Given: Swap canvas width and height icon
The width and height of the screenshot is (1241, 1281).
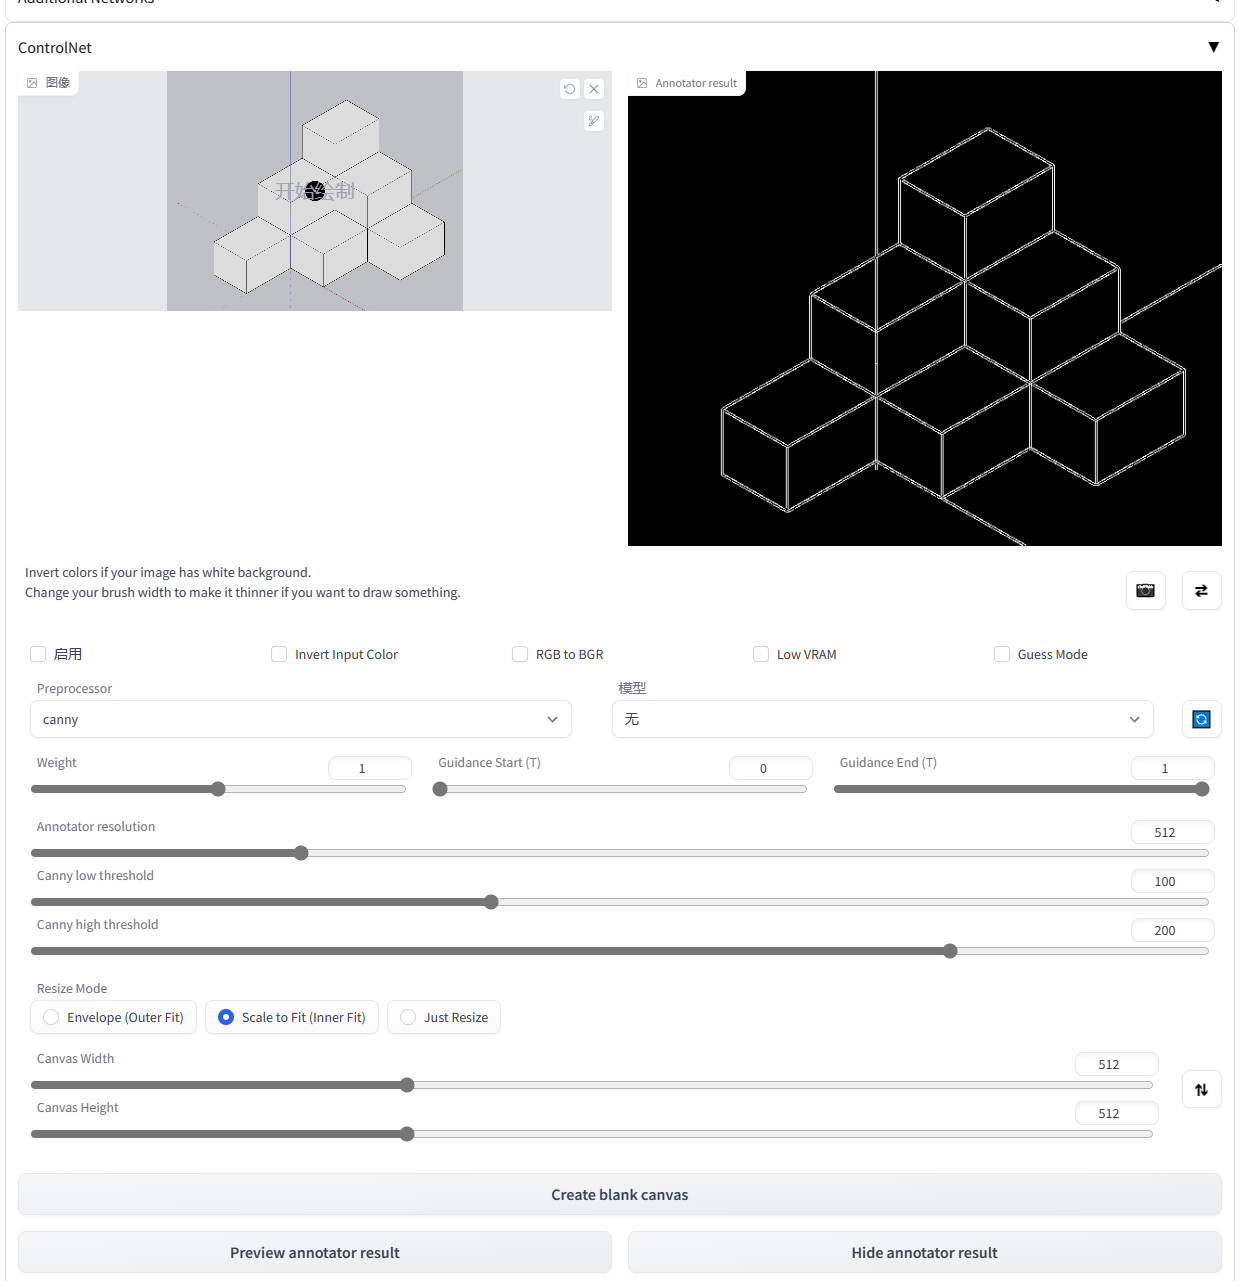Looking at the screenshot, I should [x=1201, y=1089].
